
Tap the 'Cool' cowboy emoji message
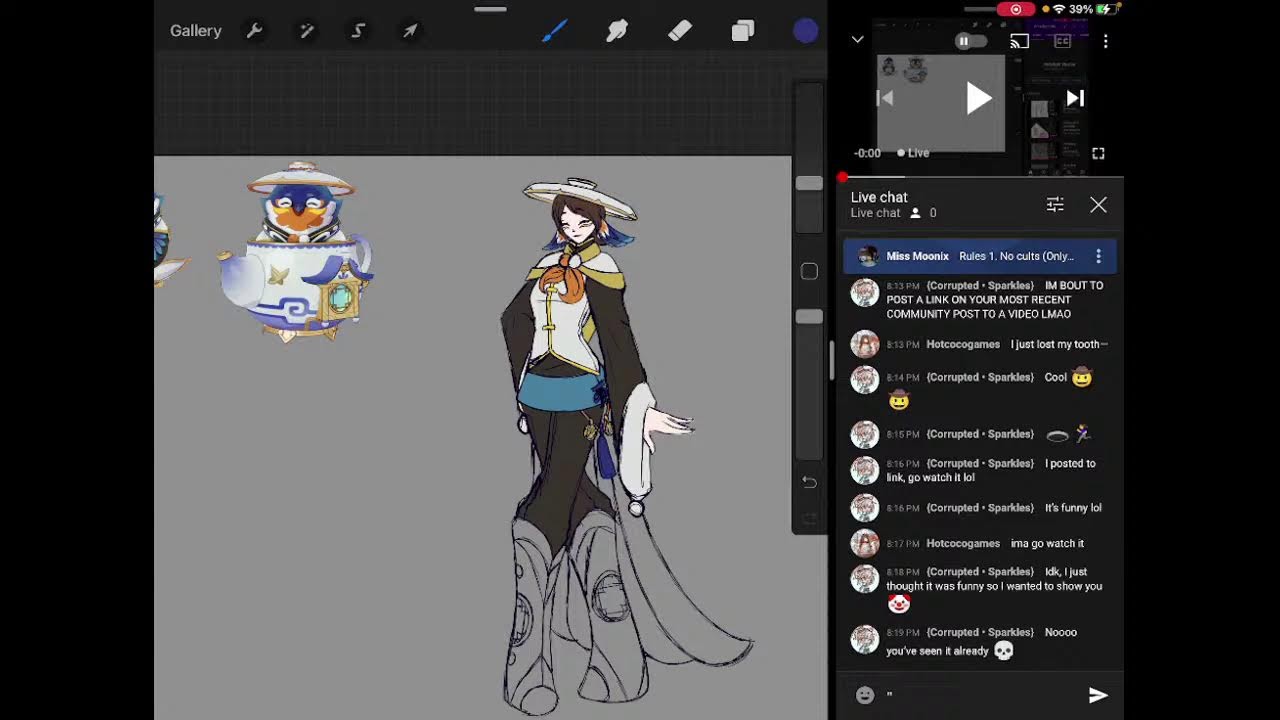pos(979,388)
